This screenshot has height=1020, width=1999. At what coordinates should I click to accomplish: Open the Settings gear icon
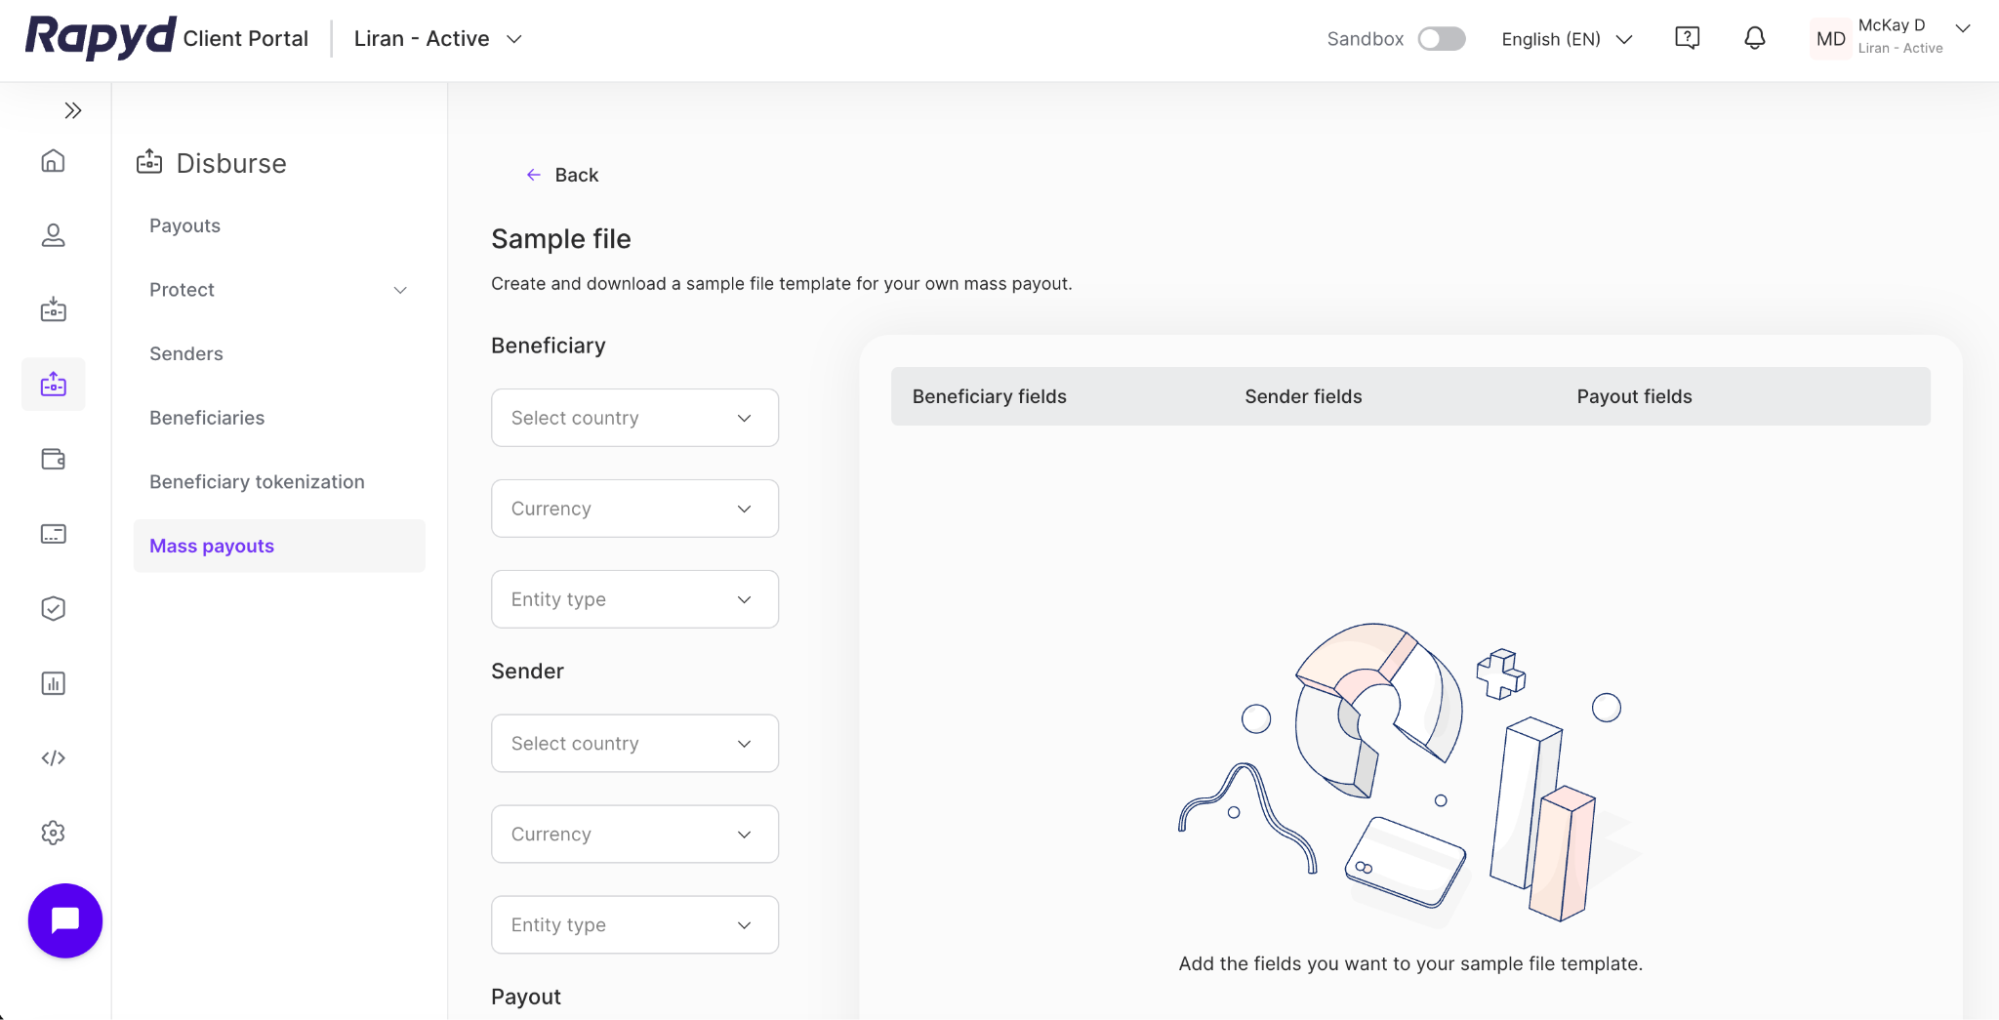coord(53,832)
